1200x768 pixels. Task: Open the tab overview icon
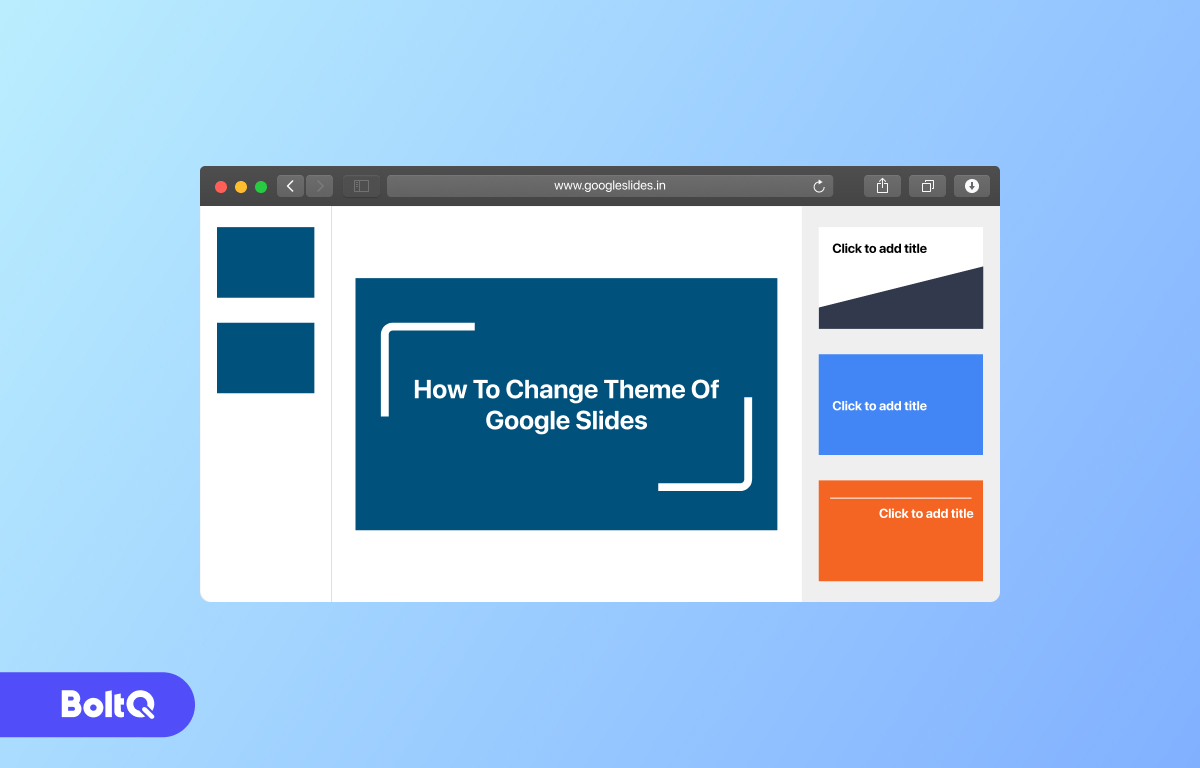[x=927, y=185]
